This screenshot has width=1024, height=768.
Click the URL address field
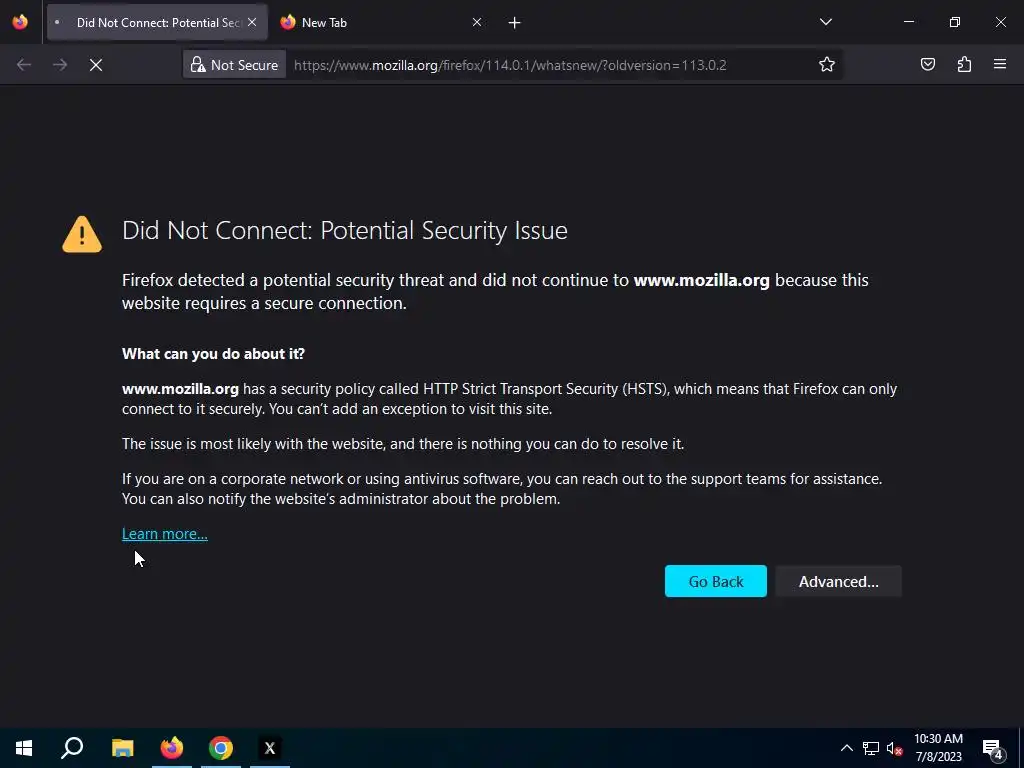coord(540,65)
